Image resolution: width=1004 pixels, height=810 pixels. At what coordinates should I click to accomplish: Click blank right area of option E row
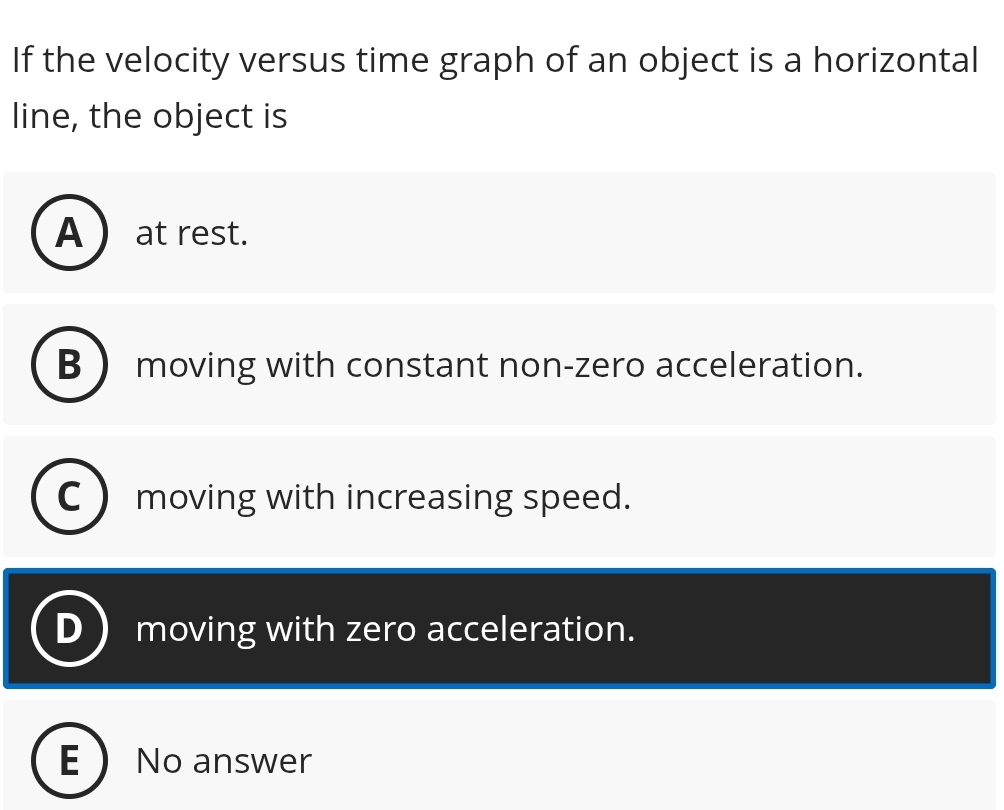700,761
